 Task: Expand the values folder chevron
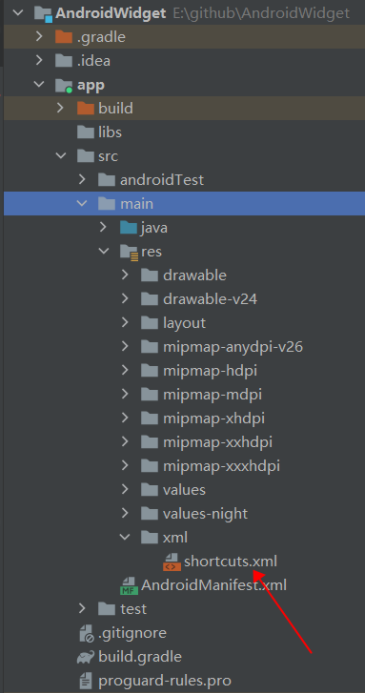pos(125,489)
